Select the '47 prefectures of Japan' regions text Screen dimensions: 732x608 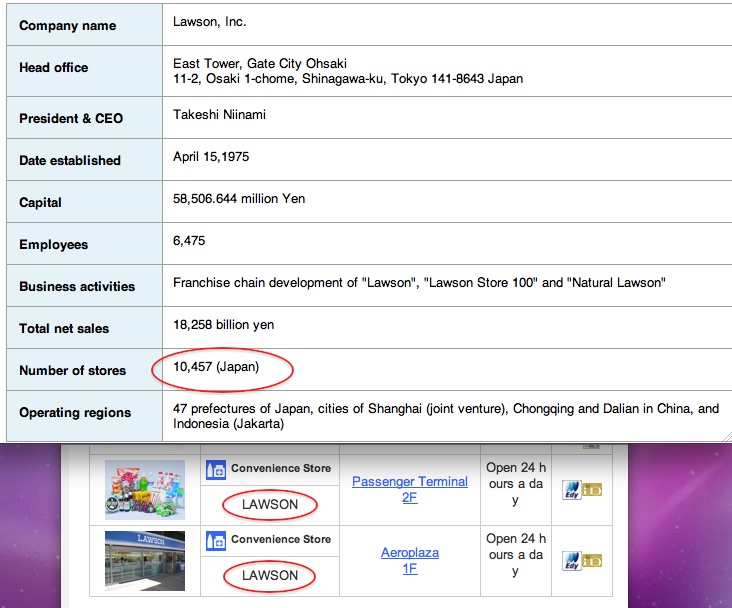click(x=446, y=416)
